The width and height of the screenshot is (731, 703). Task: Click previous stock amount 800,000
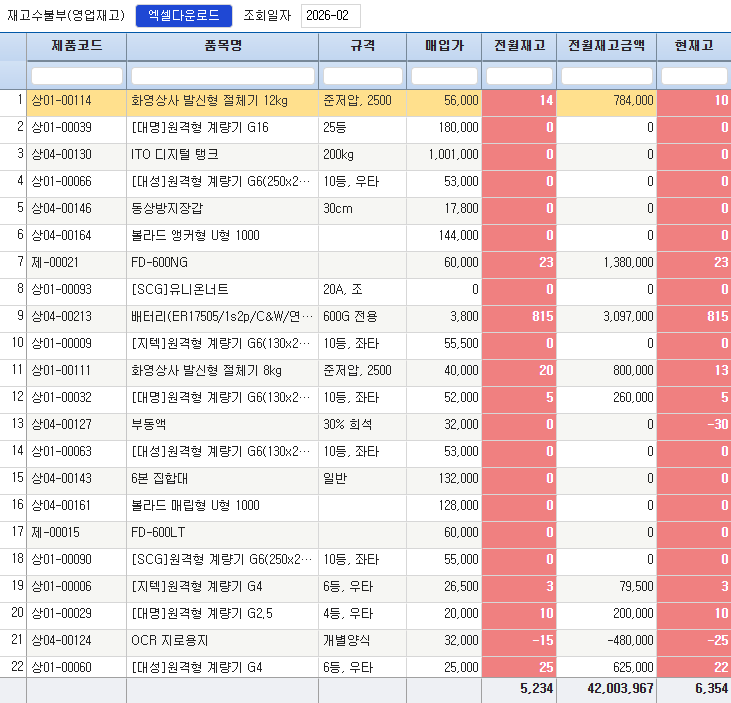pyautogui.click(x=633, y=371)
